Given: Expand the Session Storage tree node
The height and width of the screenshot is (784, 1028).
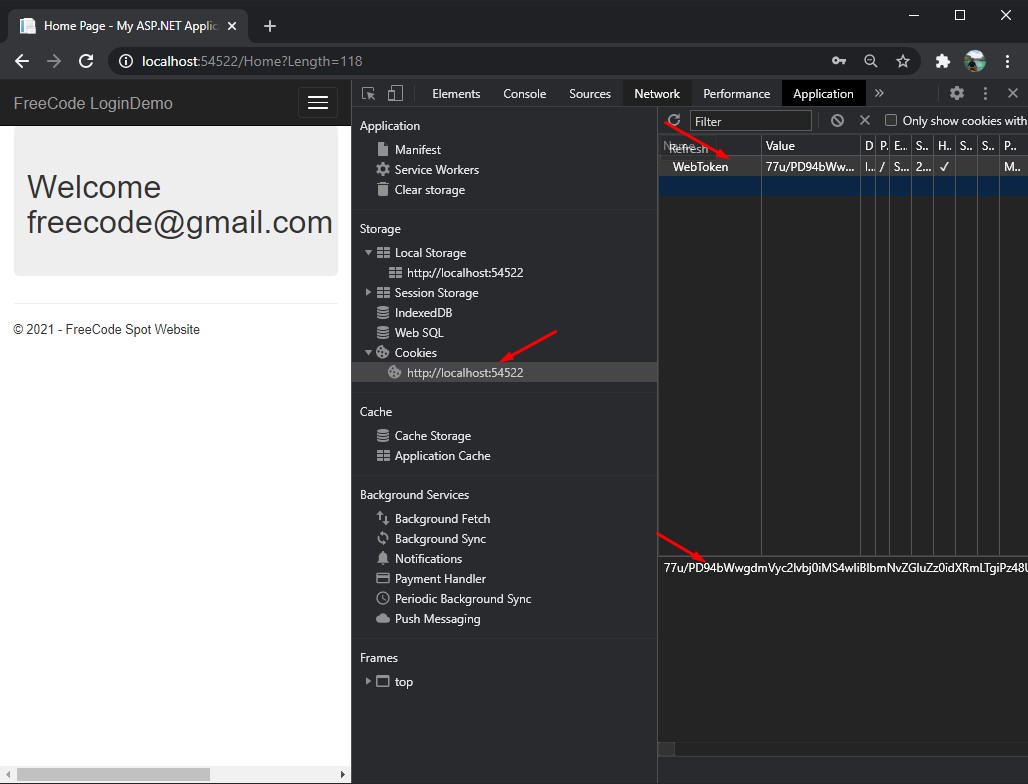Looking at the screenshot, I should click(369, 293).
